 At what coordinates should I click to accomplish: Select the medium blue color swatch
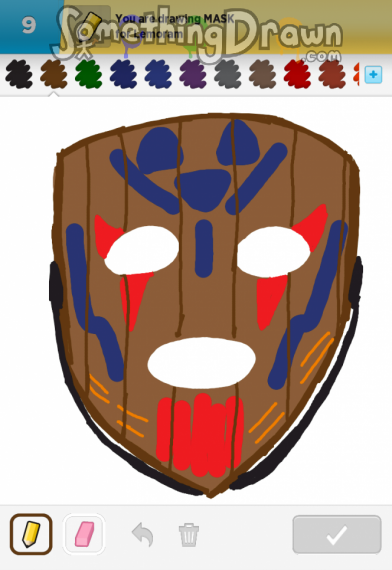point(158,75)
